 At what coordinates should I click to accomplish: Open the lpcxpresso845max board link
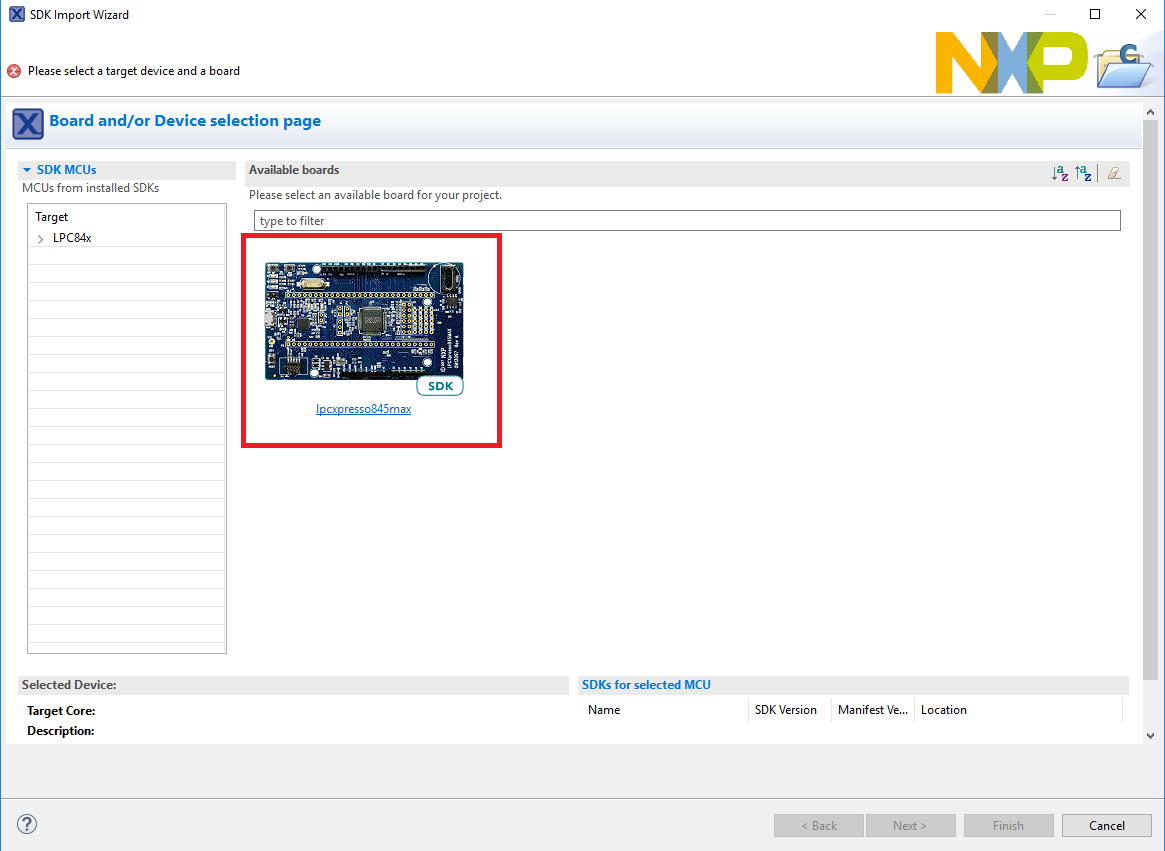tap(363, 409)
